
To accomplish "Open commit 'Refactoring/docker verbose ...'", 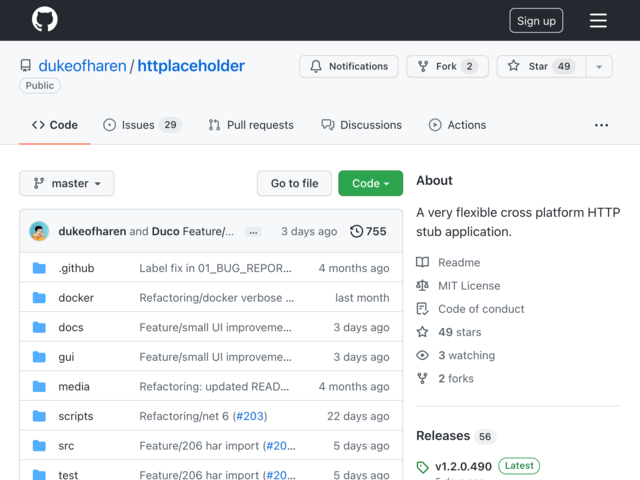I will coord(217,298).
